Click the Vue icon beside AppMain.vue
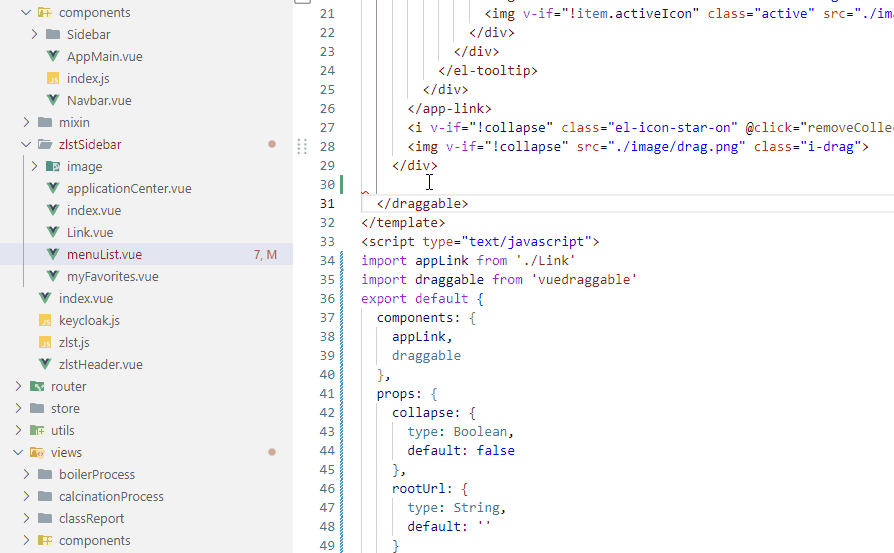 [x=52, y=57]
